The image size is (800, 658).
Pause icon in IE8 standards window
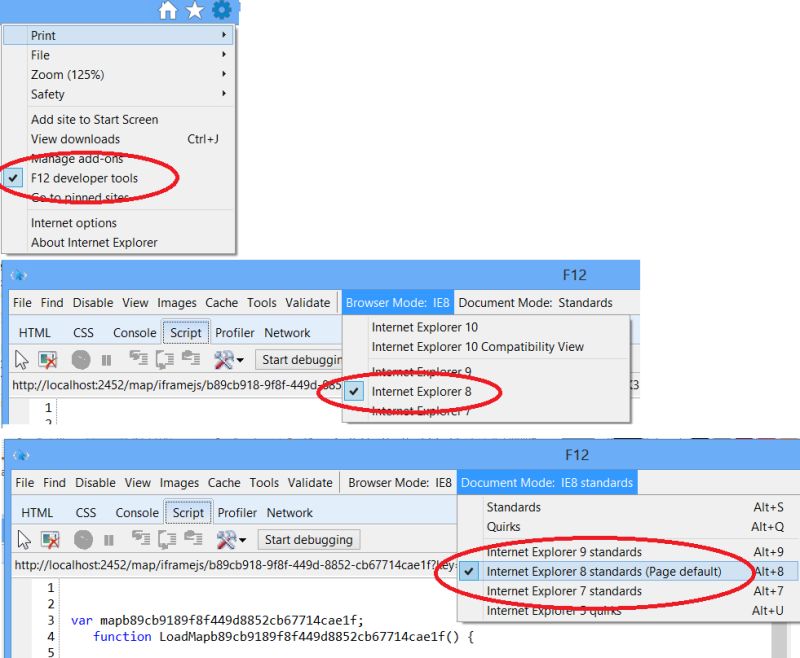tap(109, 541)
